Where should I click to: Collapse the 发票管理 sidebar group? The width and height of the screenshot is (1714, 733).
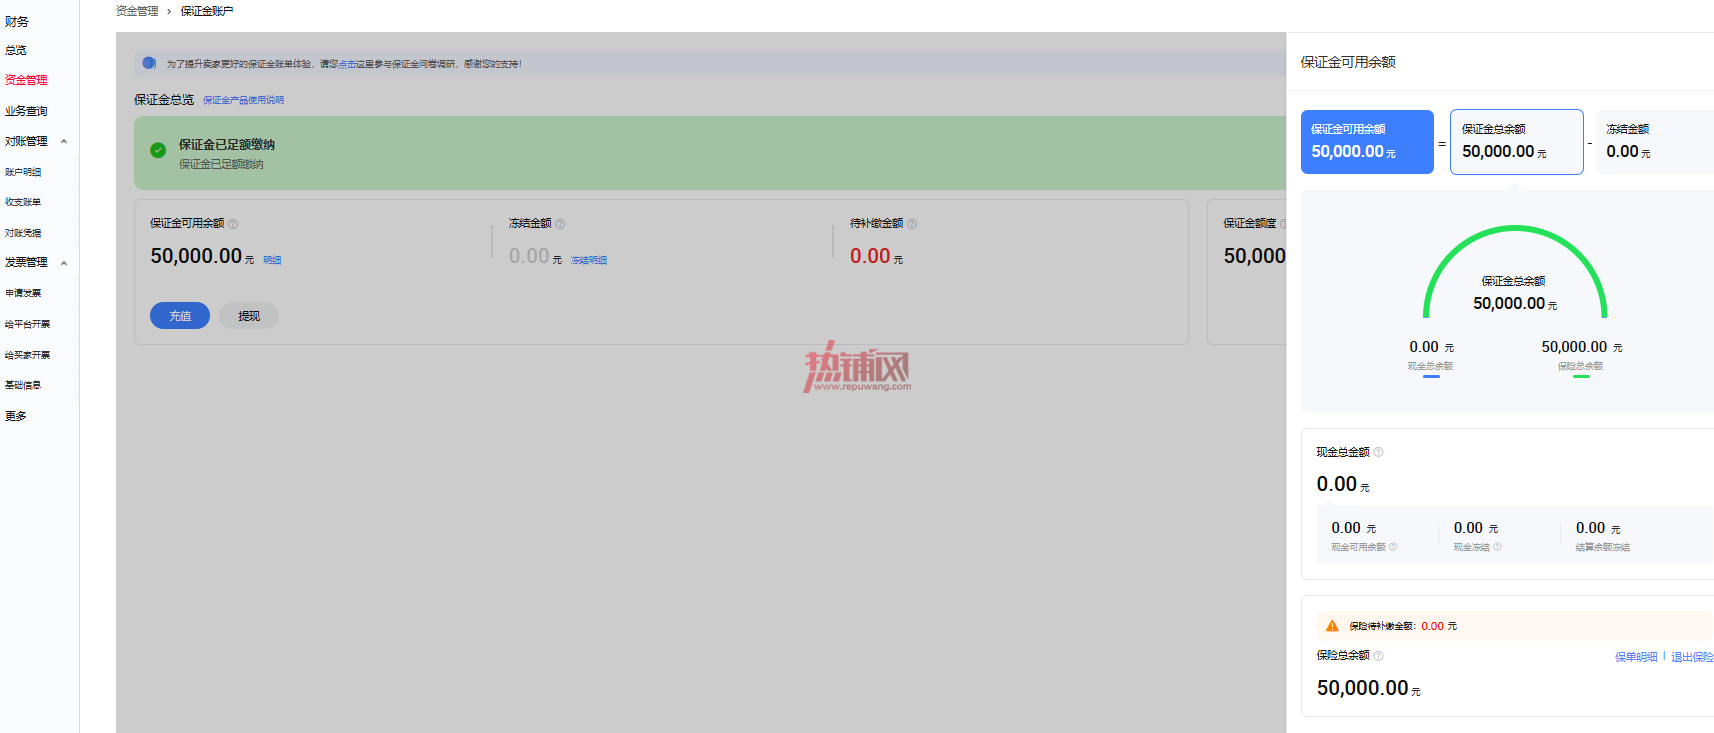[64, 263]
